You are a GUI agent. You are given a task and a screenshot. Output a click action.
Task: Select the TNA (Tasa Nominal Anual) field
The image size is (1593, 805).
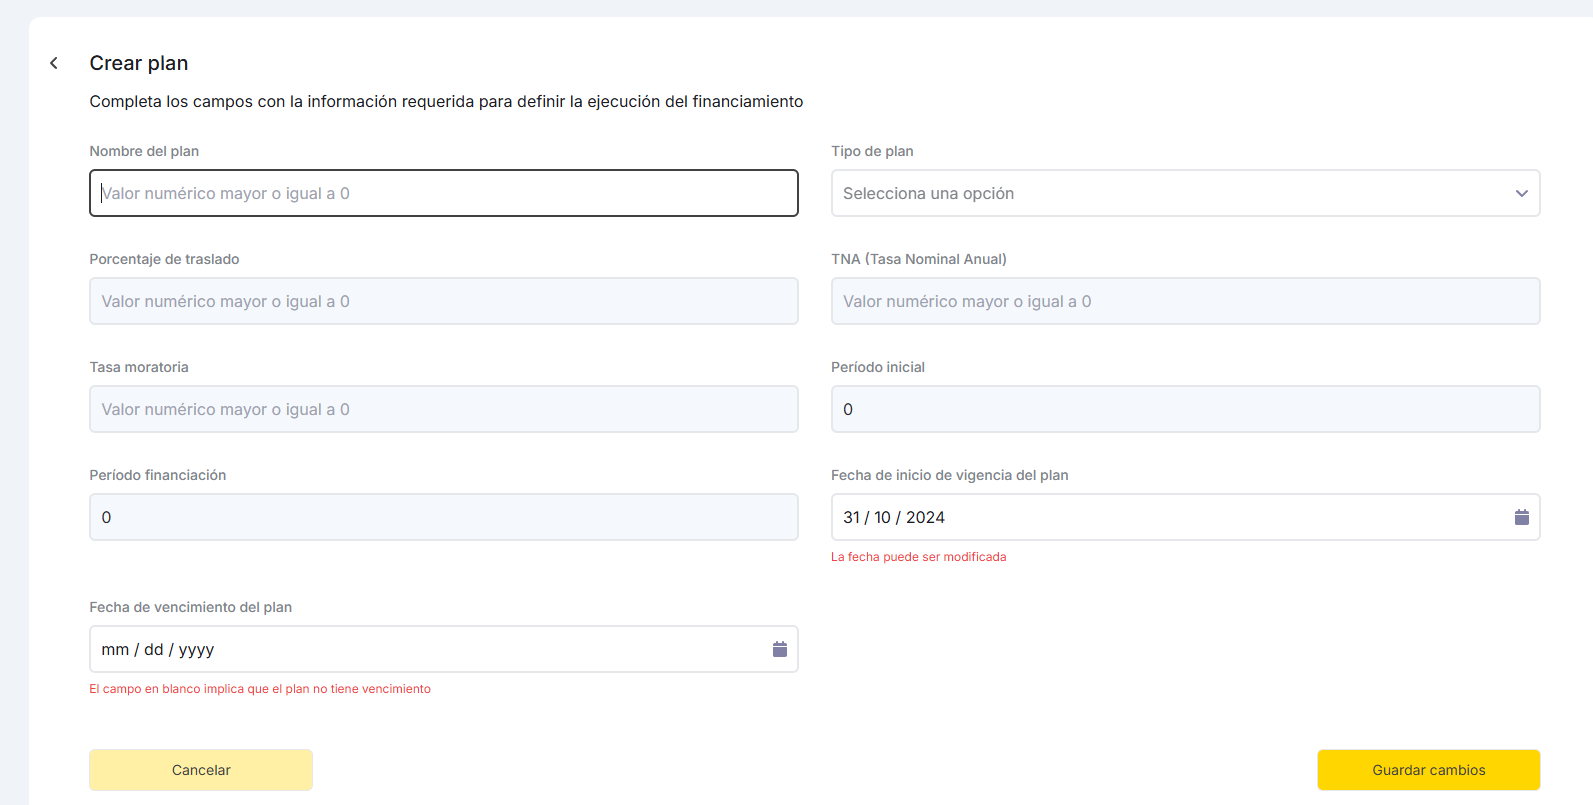click(1185, 301)
